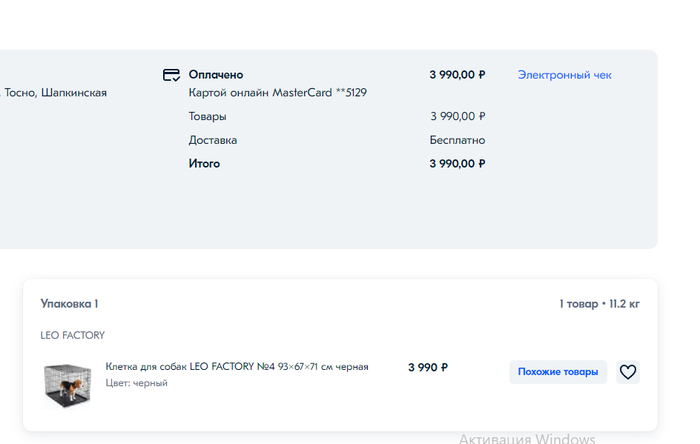700x444 pixels.
Task: Click the Оплачено amount 3 990,00 ₽
Action: coord(457,75)
